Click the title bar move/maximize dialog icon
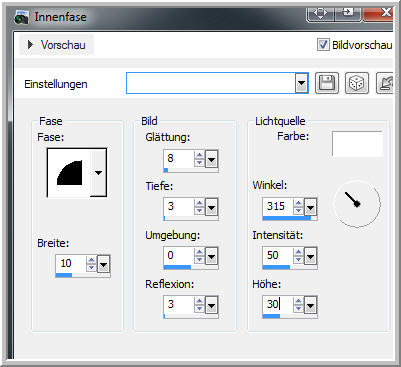The height and width of the screenshot is (367, 401). click(320, 14)
